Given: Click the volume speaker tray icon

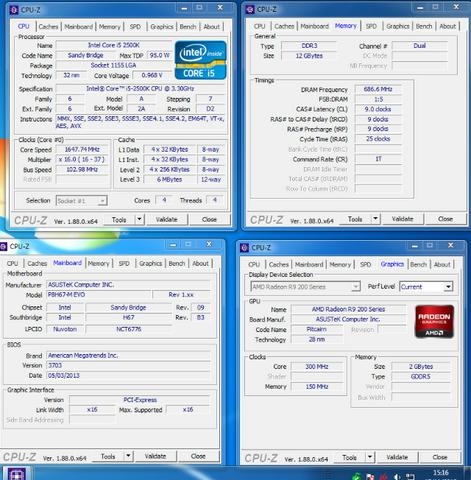Looking at the screenshot, I should click(397, 477).
